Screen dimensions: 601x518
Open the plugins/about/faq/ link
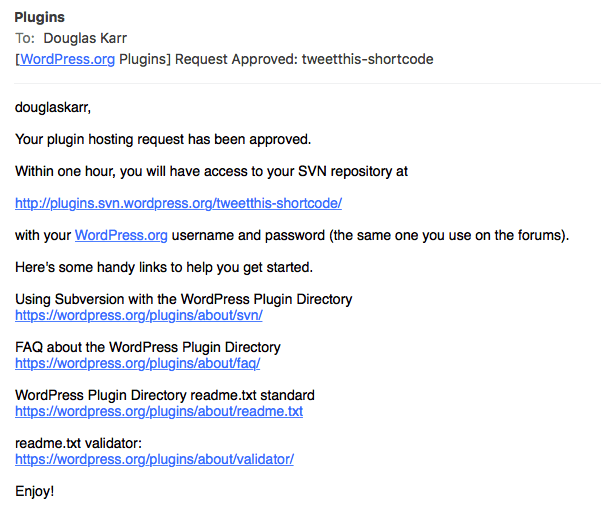pyautogui.click(x=138, y=363)
